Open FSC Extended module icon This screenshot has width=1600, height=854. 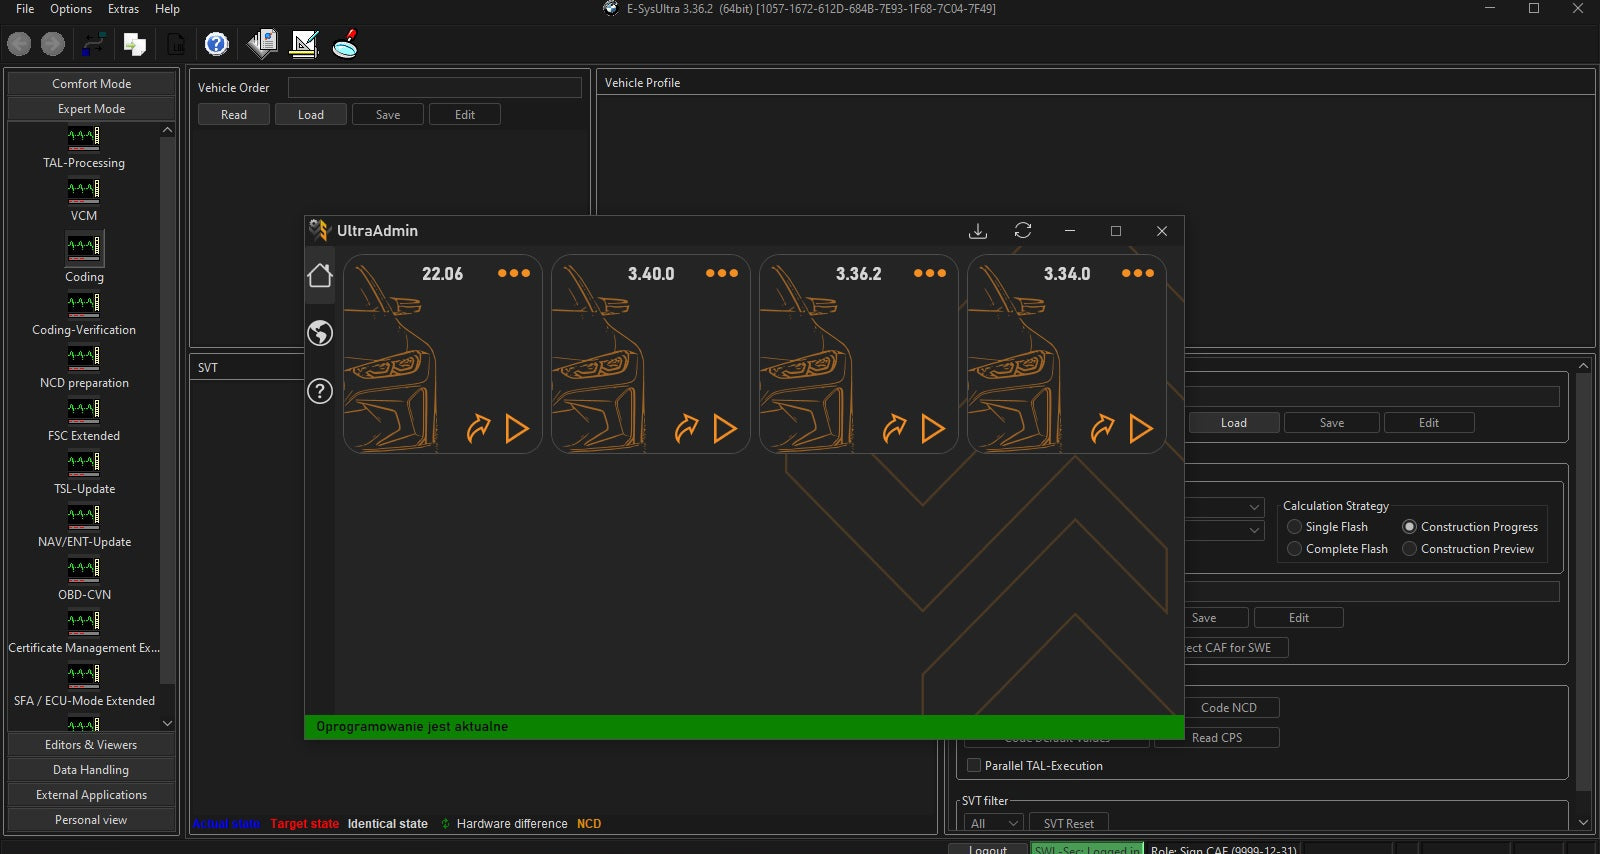click(84, 409)
